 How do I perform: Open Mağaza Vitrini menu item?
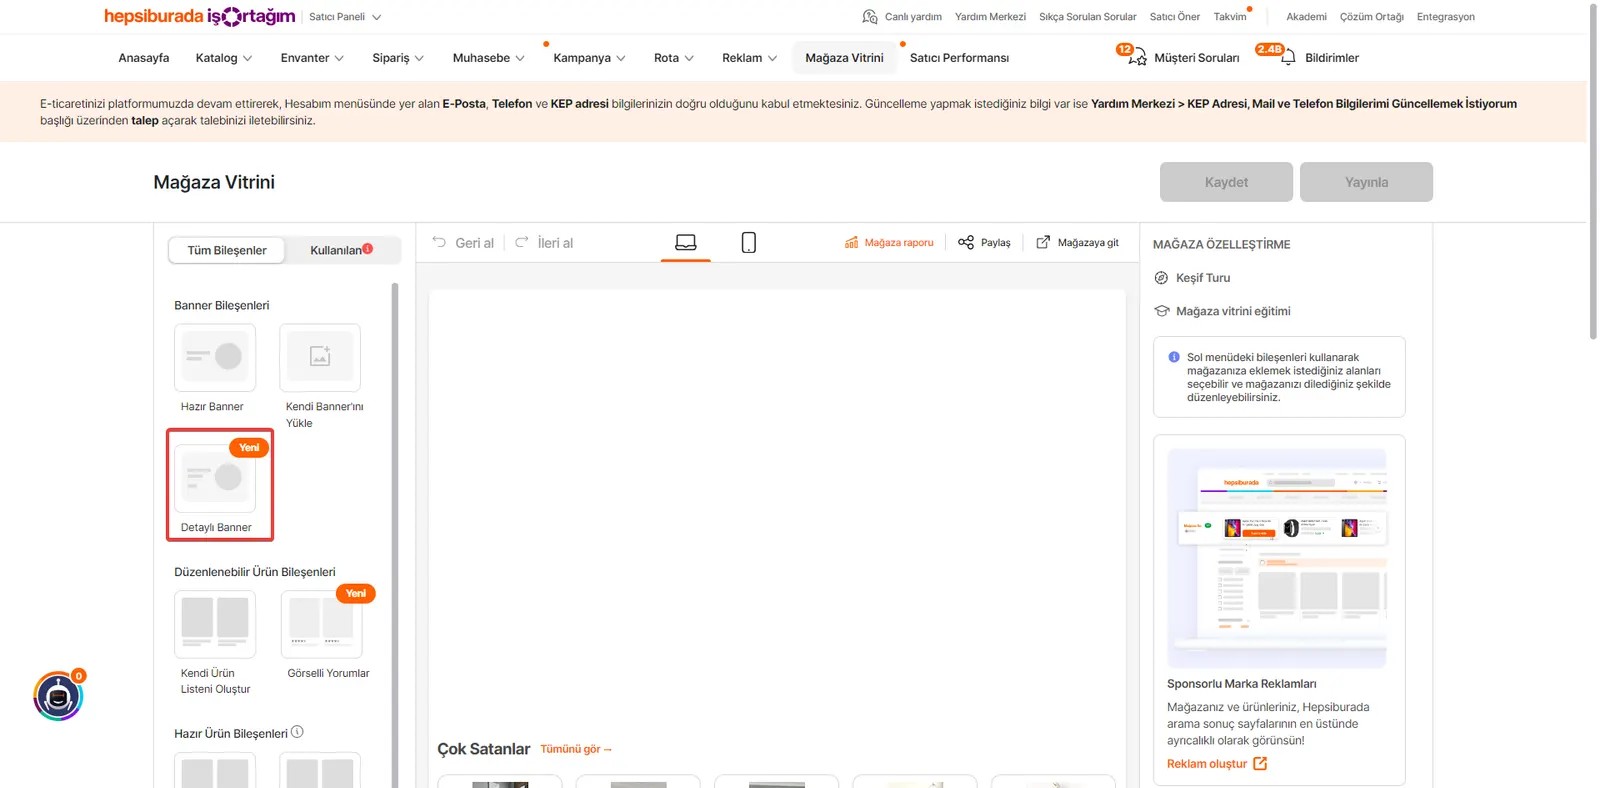tap(844, 58)
